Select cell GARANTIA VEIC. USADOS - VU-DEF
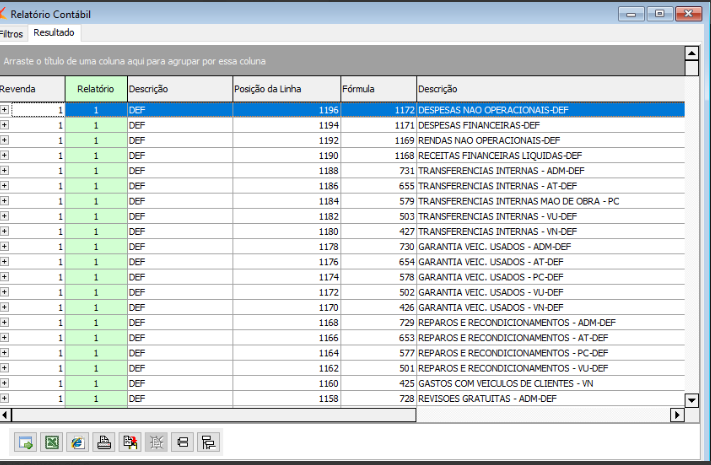Viewport: 711px width, 465px height. tap(550, 292)
